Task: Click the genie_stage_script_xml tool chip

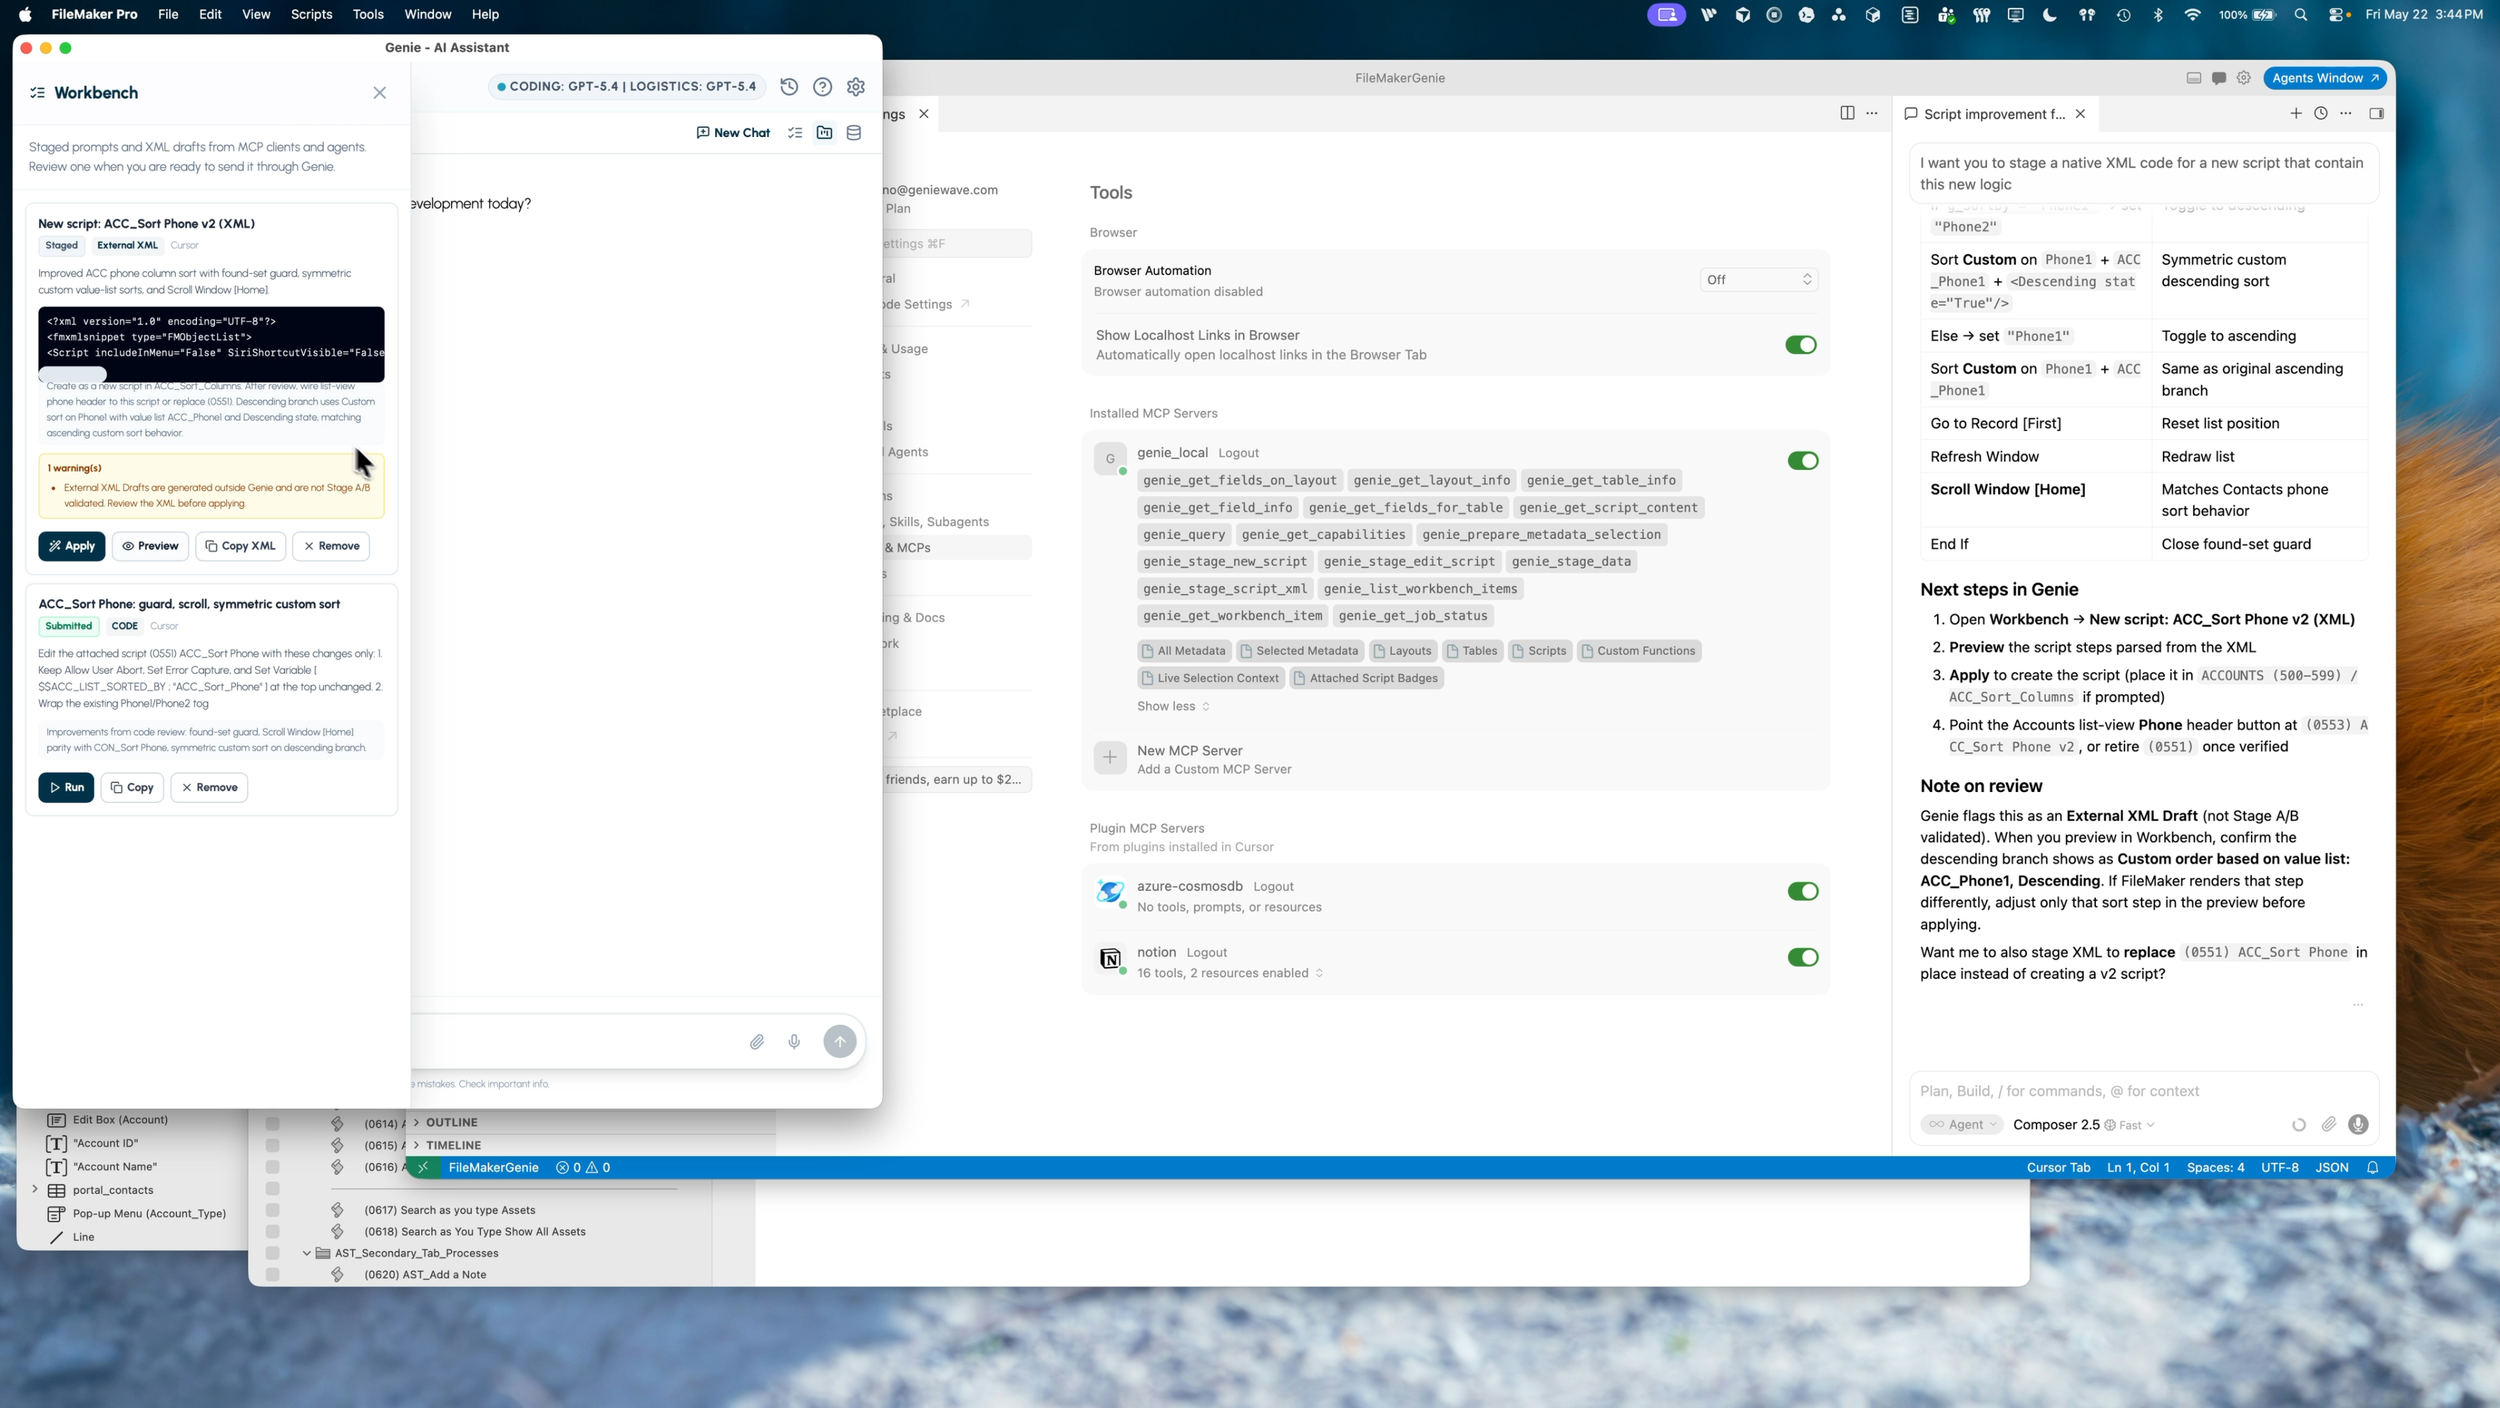Action: 1225,589
